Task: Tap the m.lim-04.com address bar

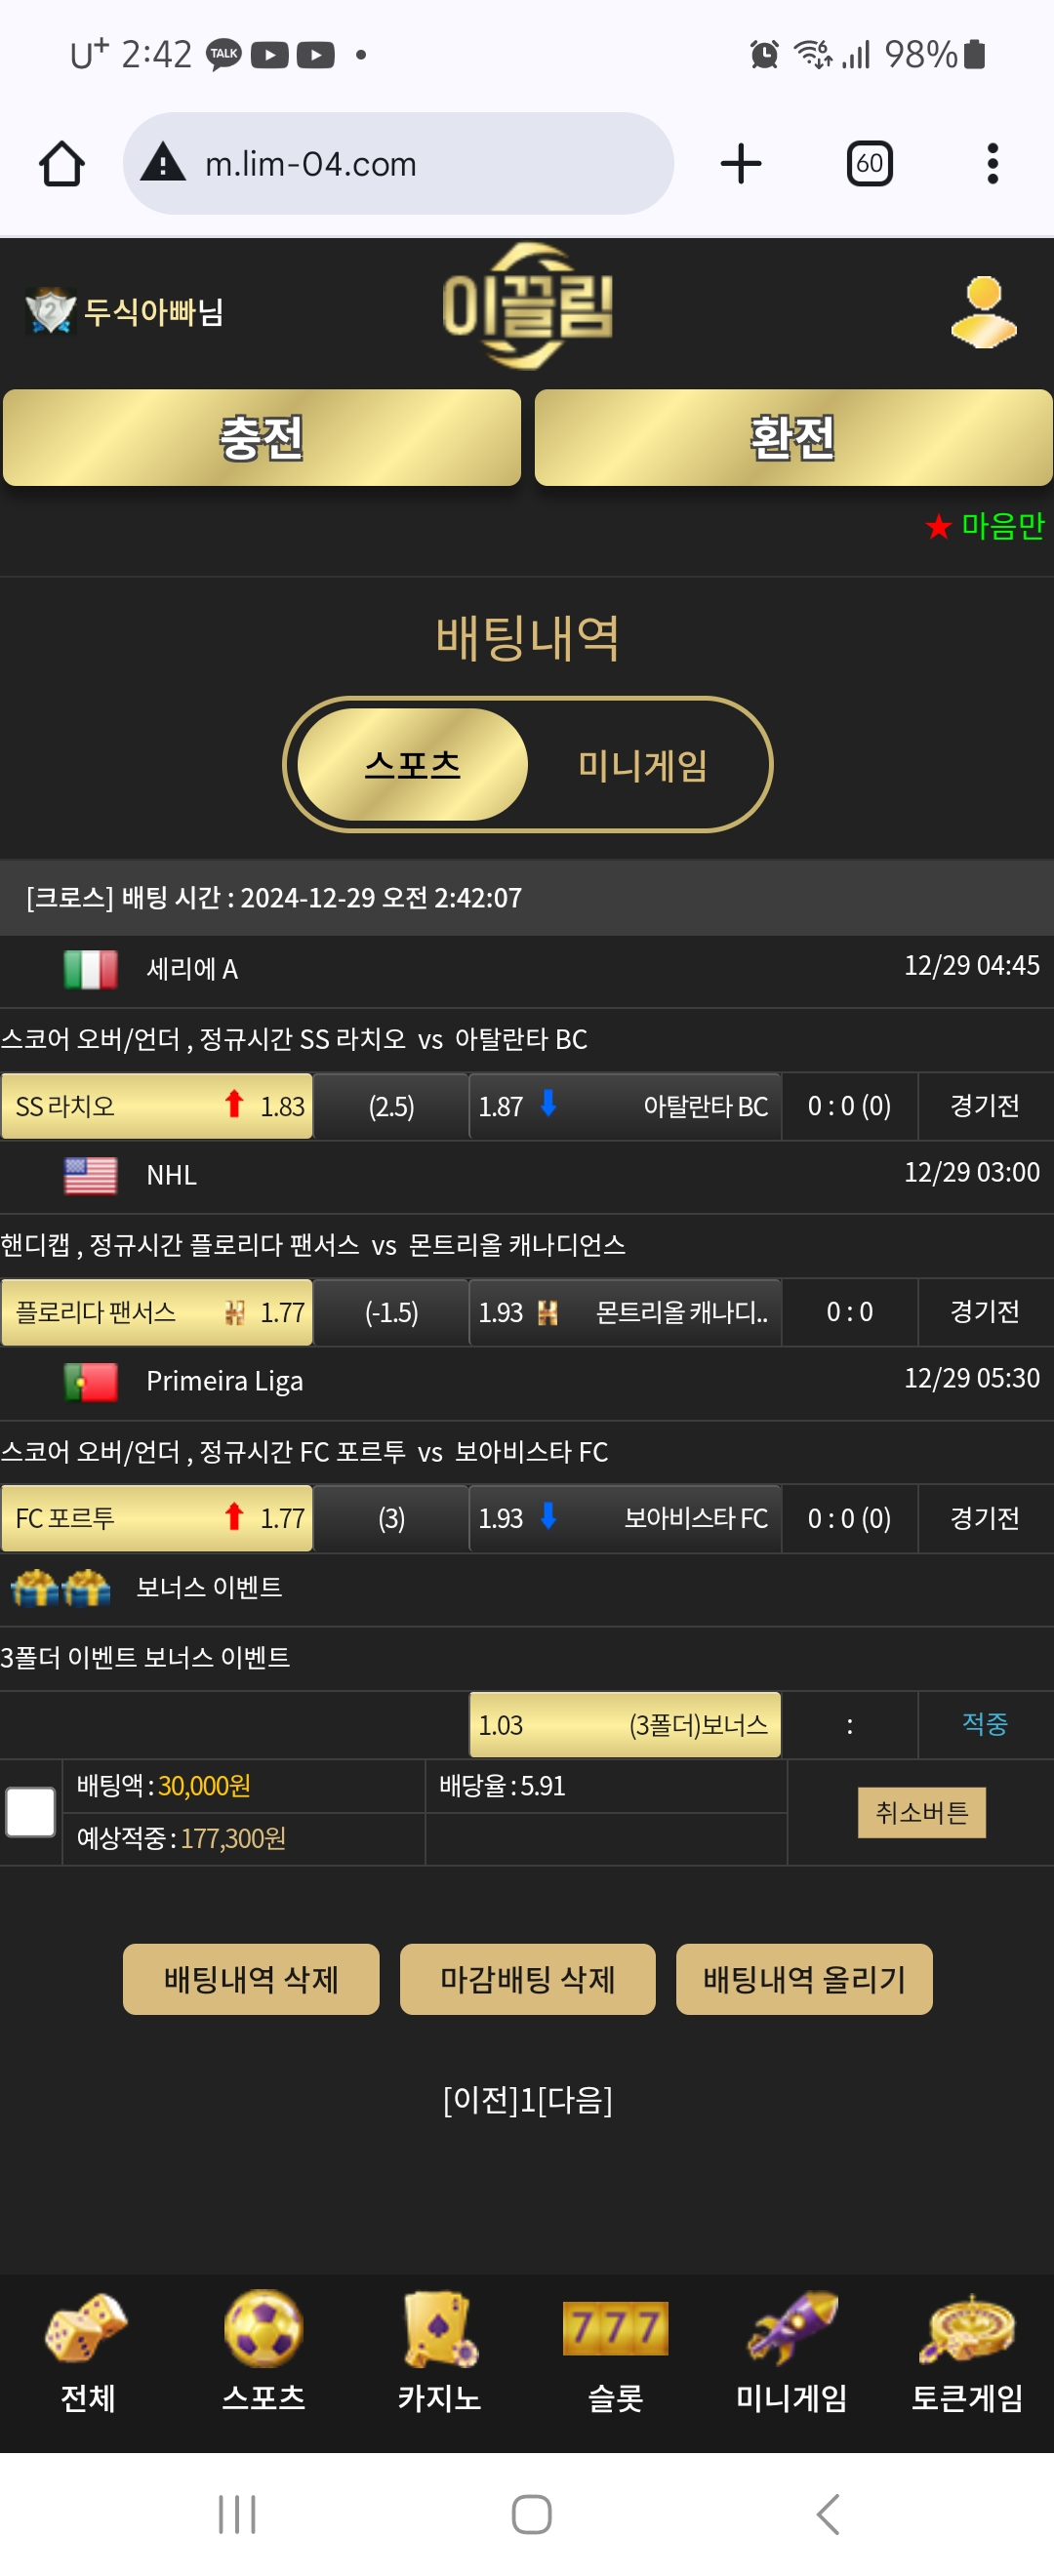Action: click(398, 164)
